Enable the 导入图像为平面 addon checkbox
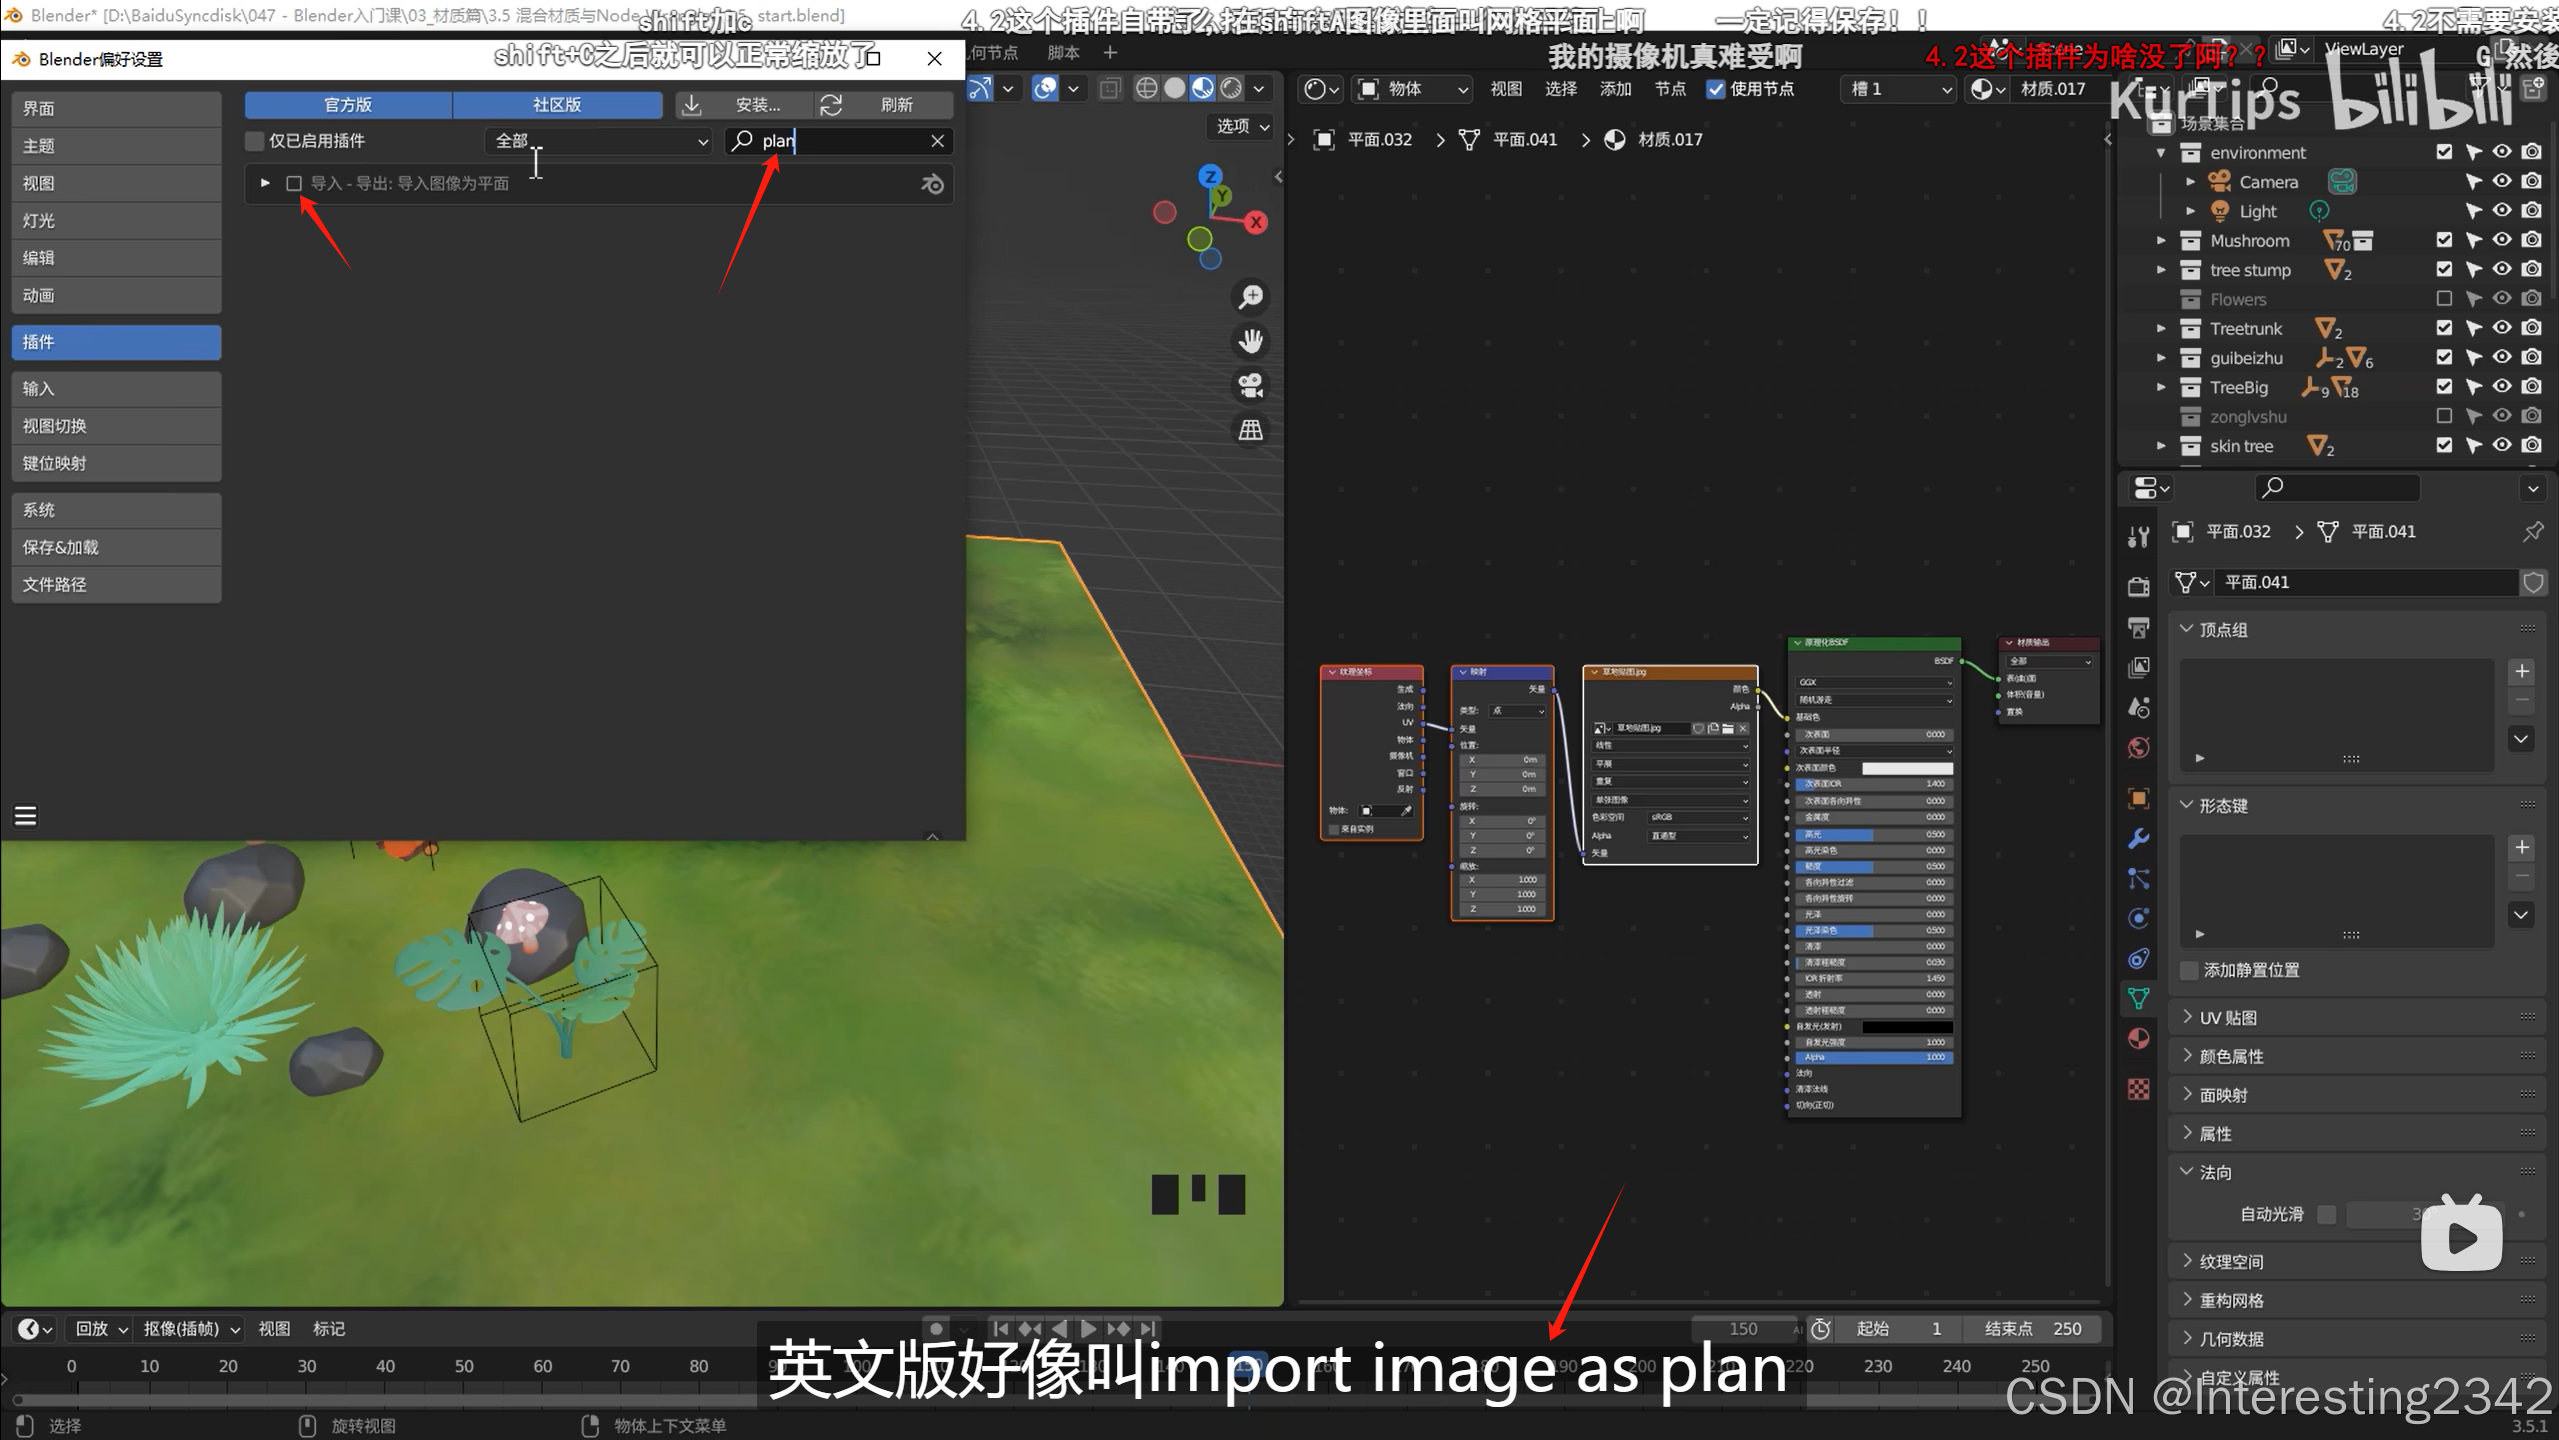This screenshot has width=2559, height=1440. tap(294, 183)
